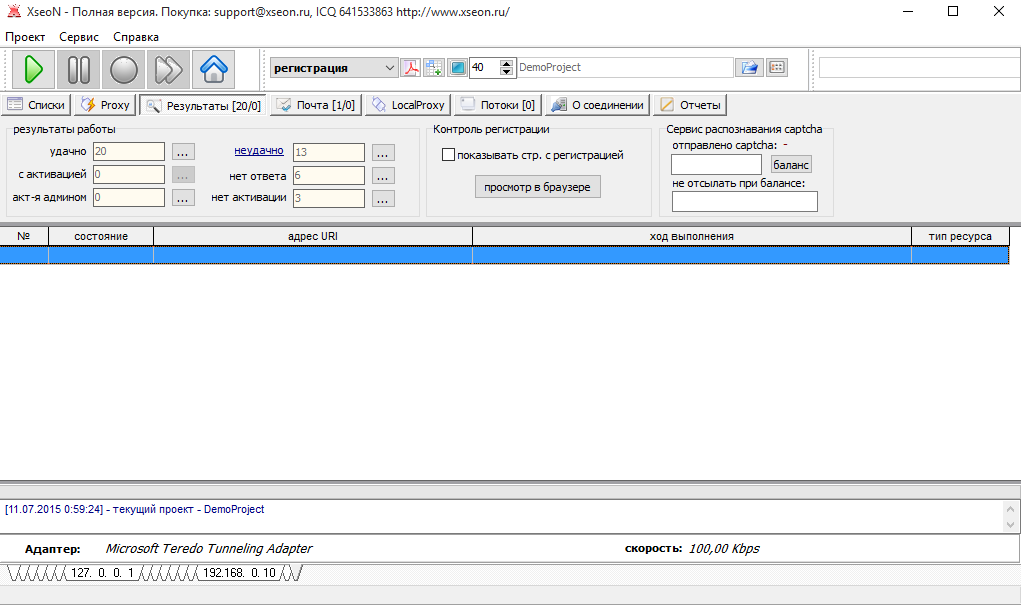Increase the thread count spinner above 40

(507, 64)
